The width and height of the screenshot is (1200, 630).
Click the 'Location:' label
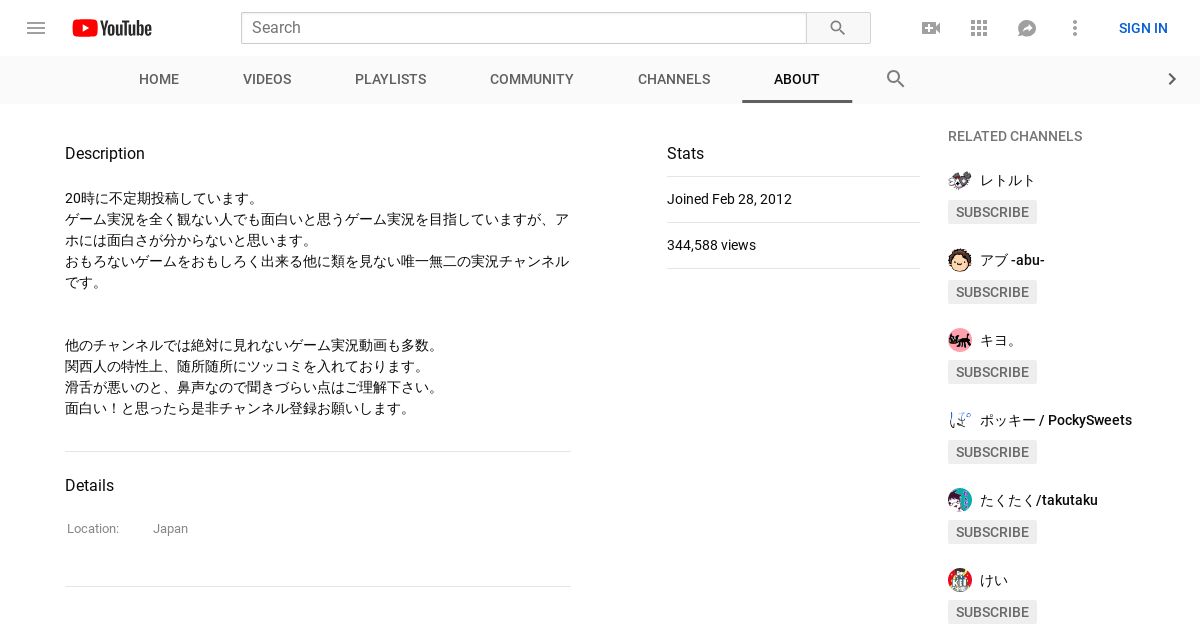coord(93,529)
